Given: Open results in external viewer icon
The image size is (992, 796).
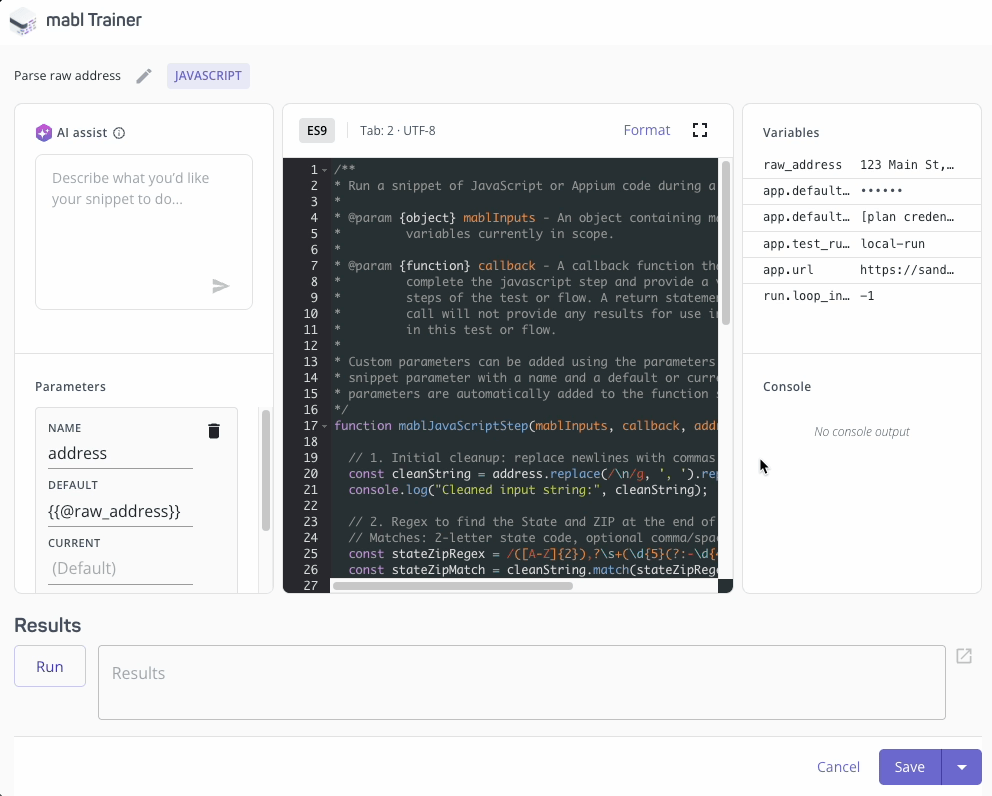Looking at the screenshot, I should click(x=964, y=656).
